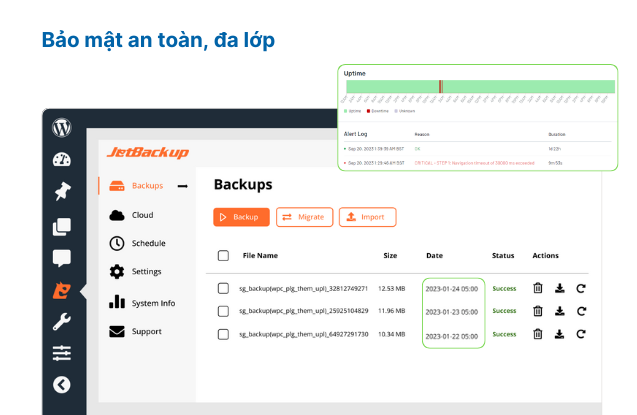Open the Cloud menu item

point(132,215)
